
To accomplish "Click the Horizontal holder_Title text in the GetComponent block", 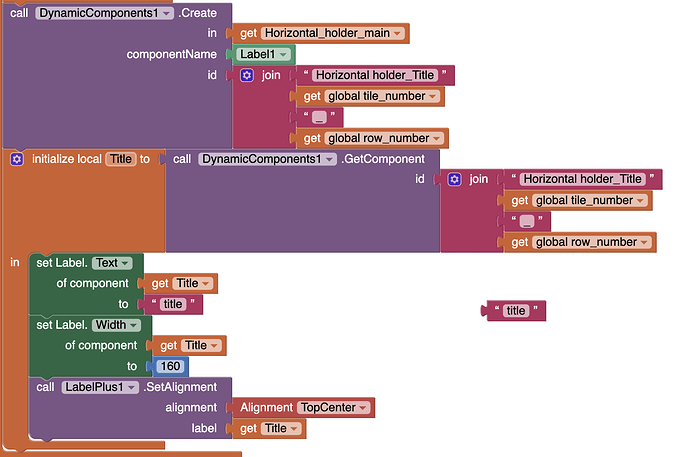I will [583, 179].
